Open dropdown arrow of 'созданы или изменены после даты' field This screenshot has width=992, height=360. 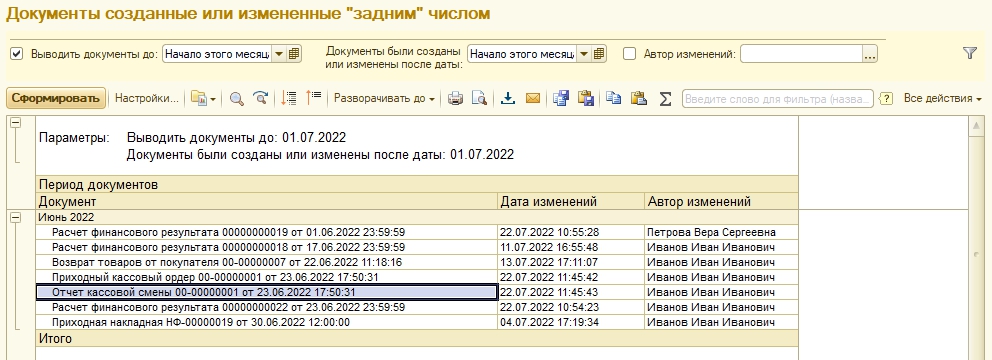[x=584, y=54]
